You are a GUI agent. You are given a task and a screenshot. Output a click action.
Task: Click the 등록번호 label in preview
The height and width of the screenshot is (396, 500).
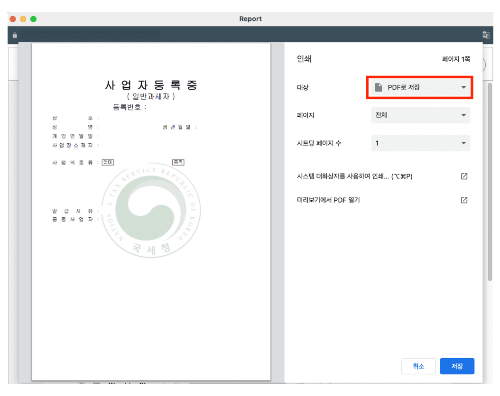coord(129,107)
